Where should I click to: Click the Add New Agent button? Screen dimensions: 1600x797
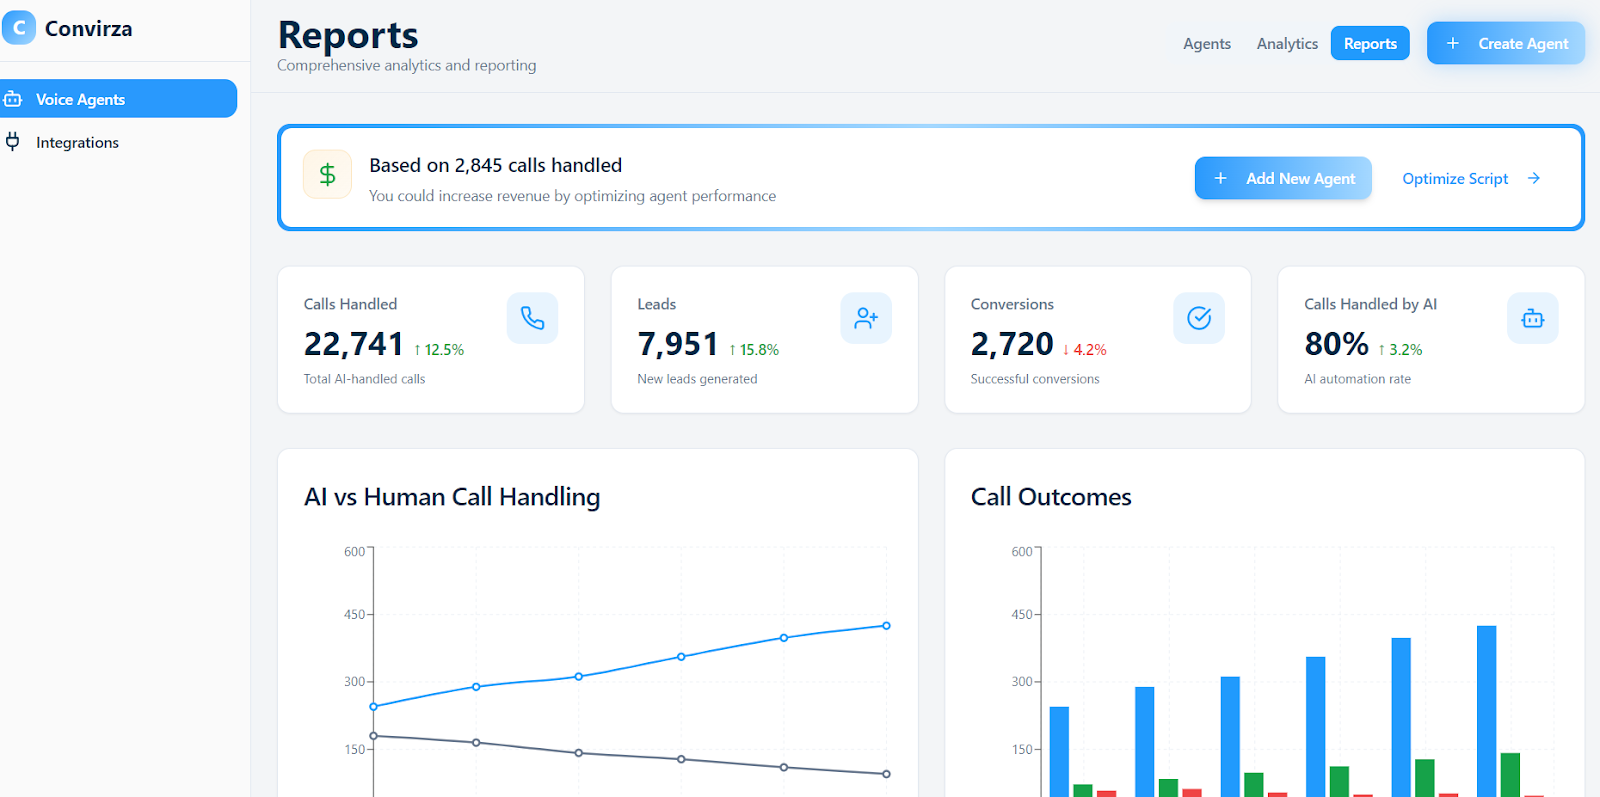point(1283,178)
